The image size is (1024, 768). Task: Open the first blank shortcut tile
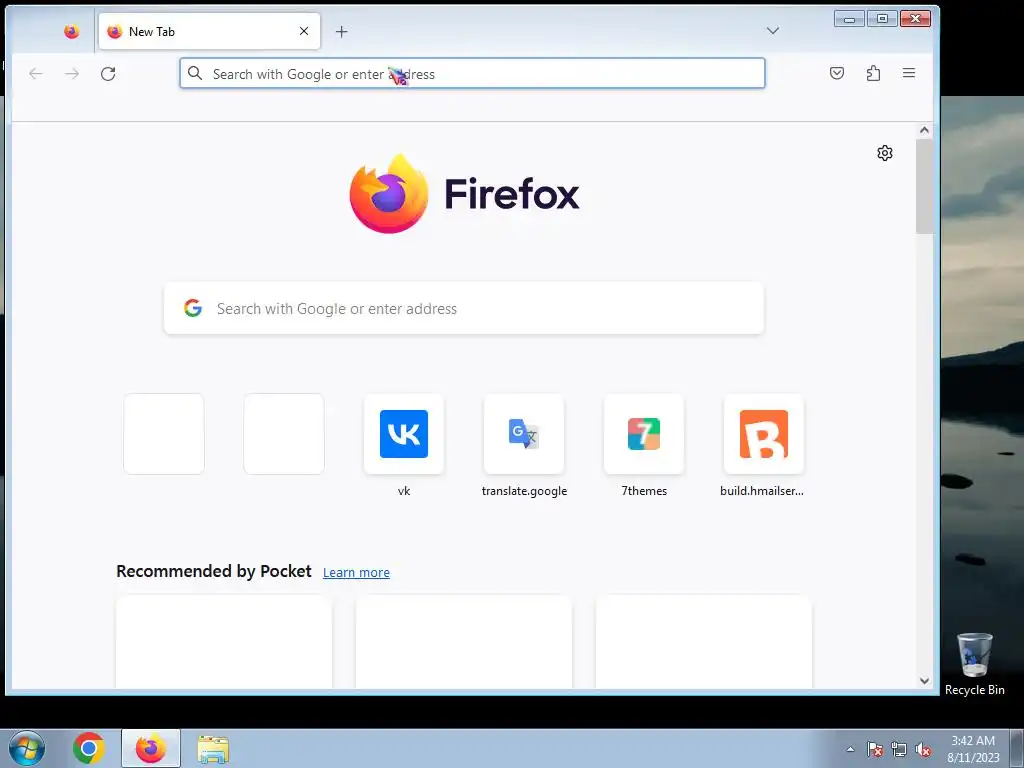pos(164,434)
